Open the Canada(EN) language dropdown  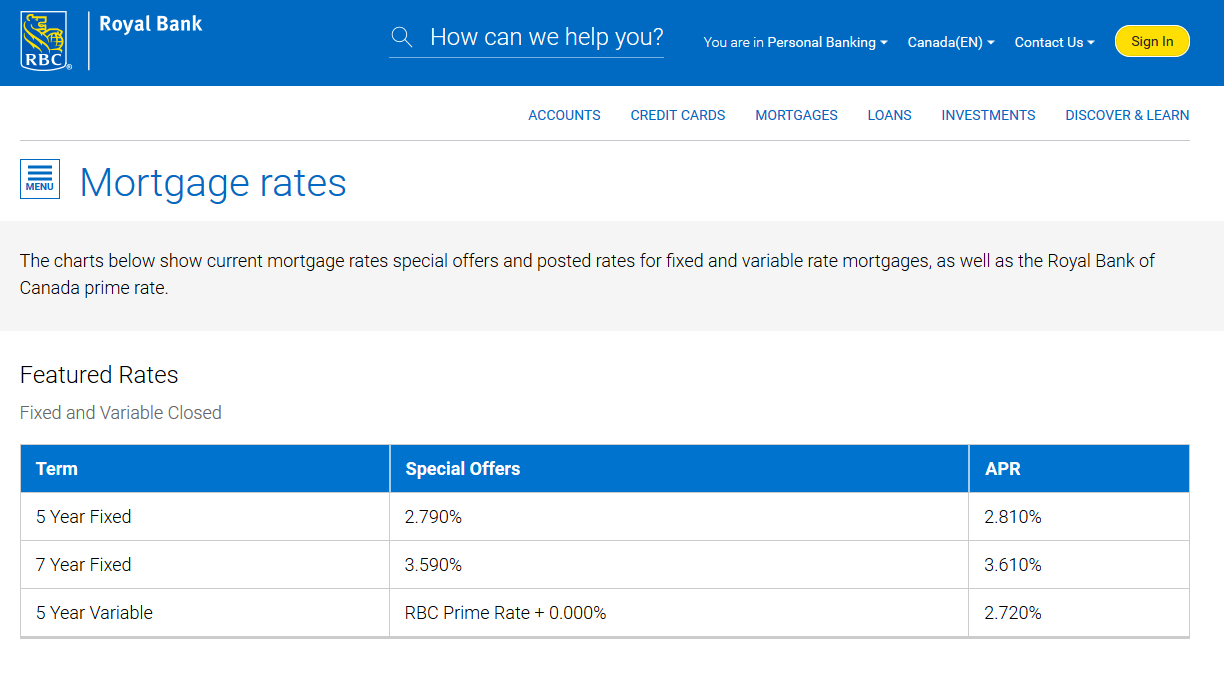951,42
